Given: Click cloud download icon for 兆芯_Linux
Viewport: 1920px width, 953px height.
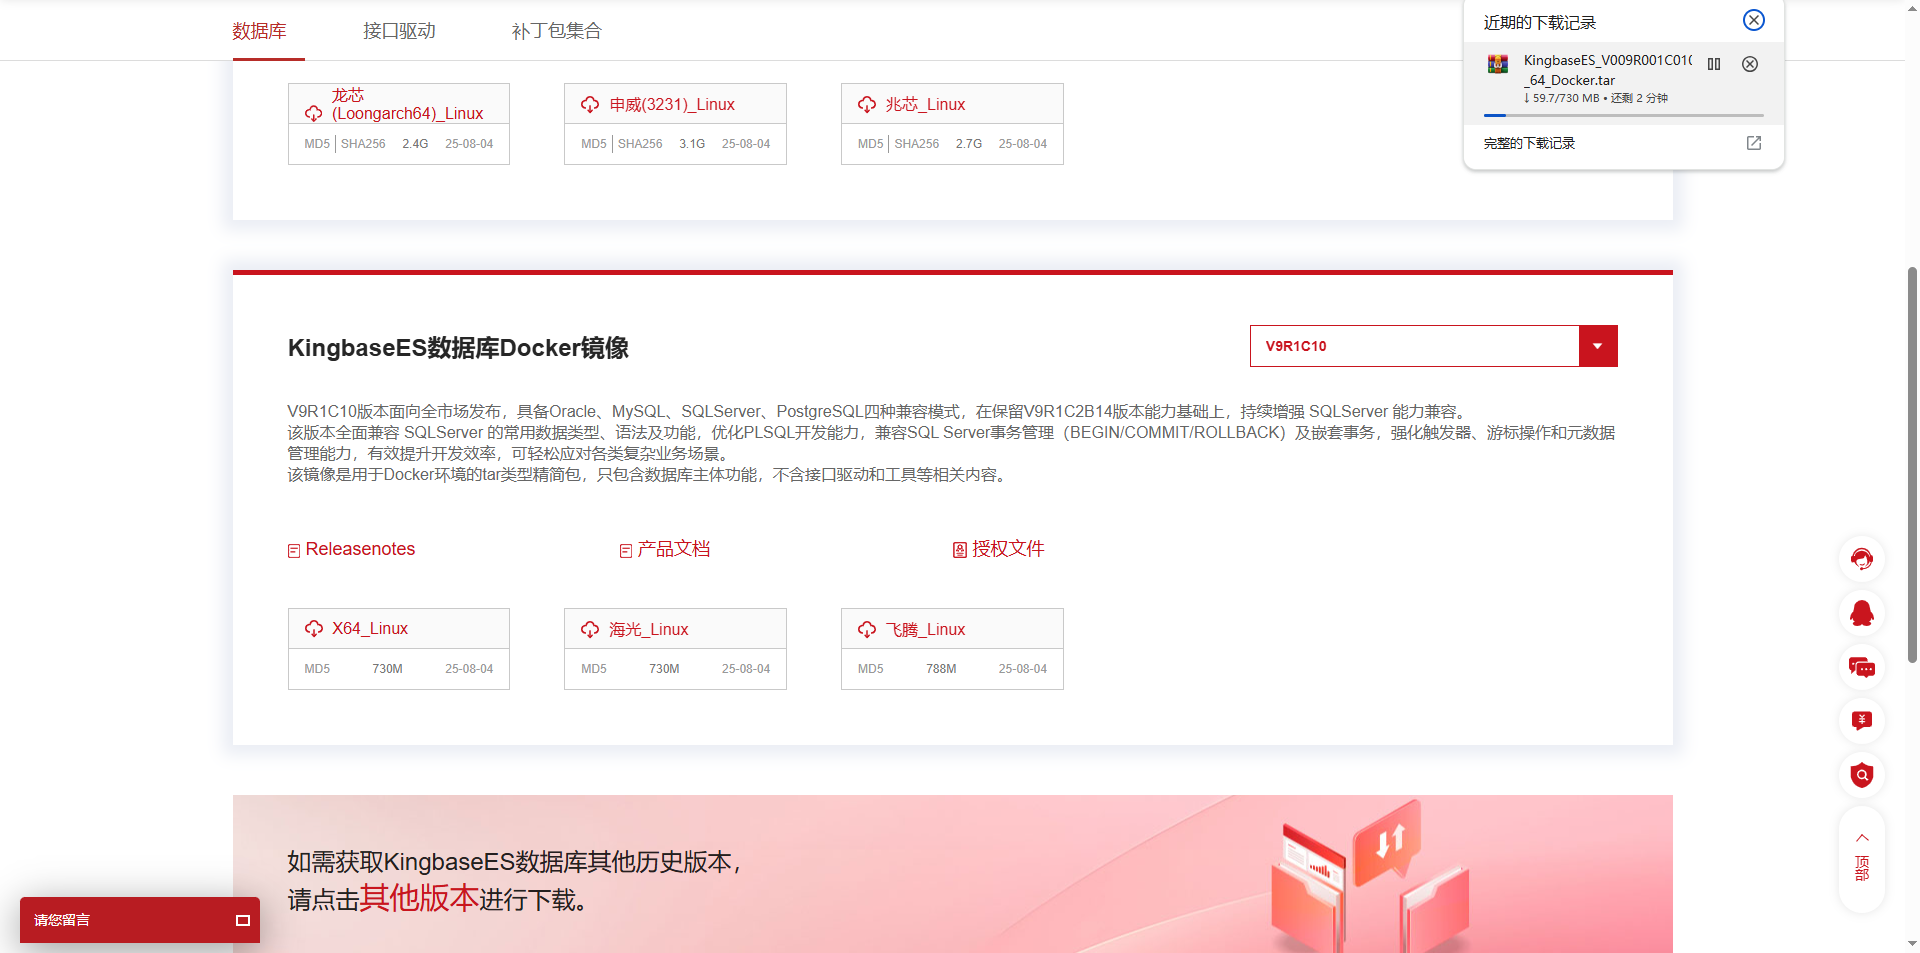Looking at the screenshot, I should click(867, 104).
